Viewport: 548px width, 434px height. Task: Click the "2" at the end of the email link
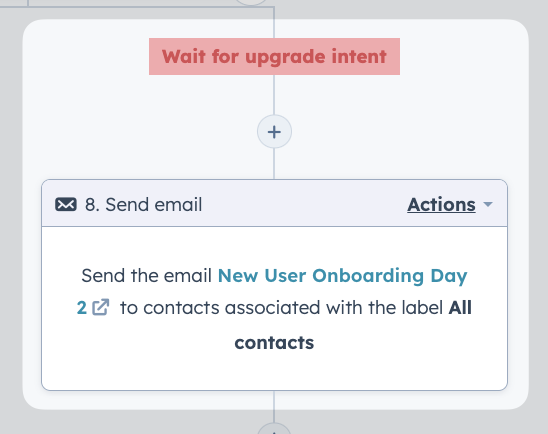point(81,308)
